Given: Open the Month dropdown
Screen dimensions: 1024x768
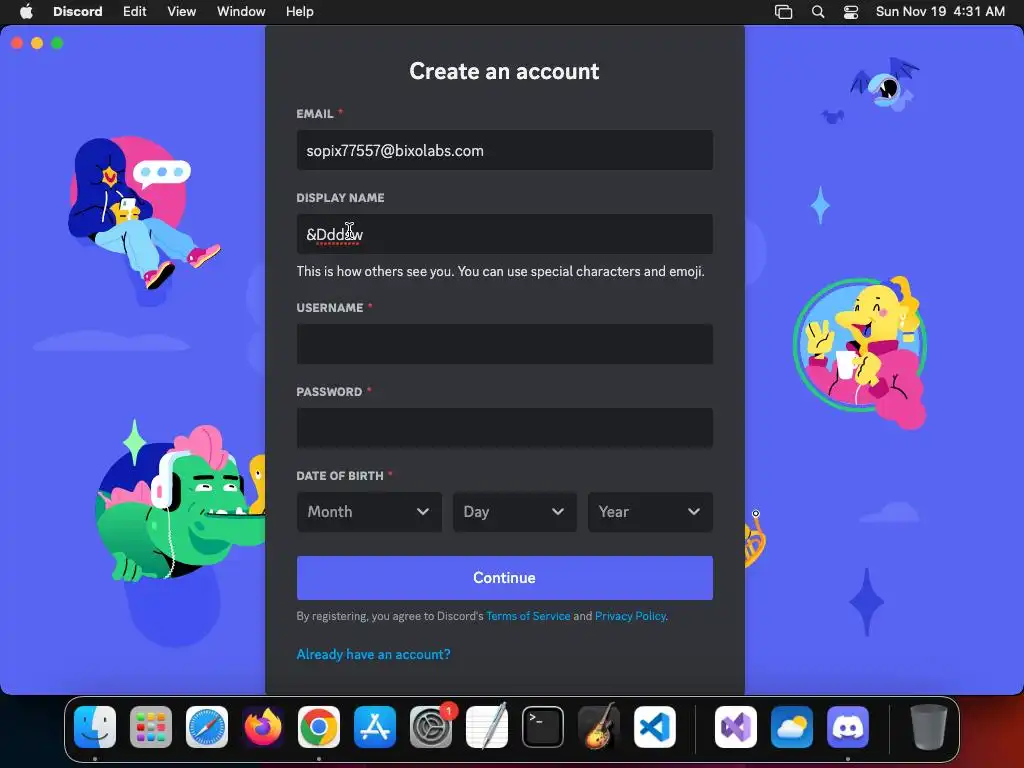Looking at the screenshot, I should 369,512.
